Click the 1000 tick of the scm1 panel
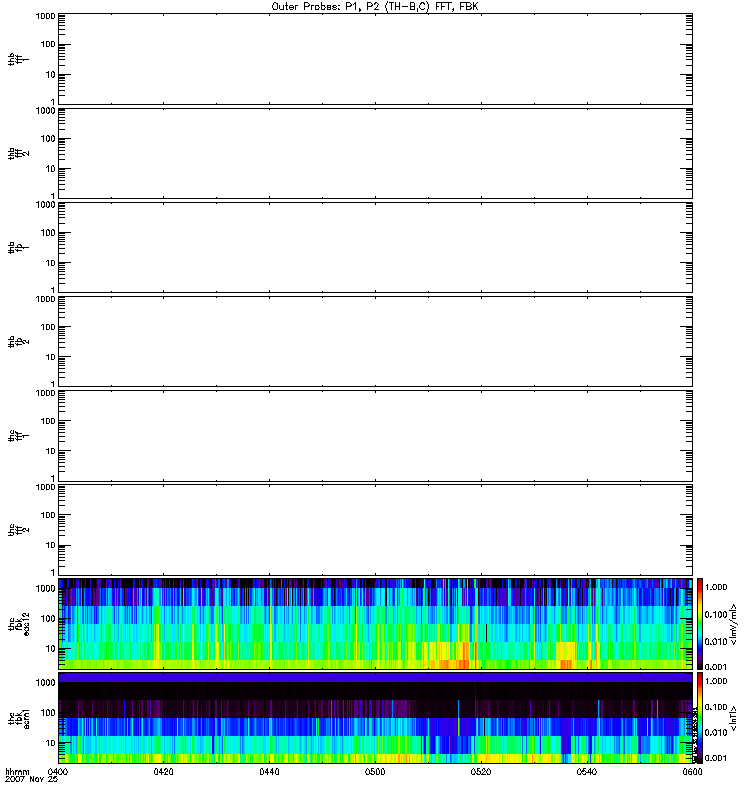Viewport: 750px width, 800px height. click(x=45, y=683)
